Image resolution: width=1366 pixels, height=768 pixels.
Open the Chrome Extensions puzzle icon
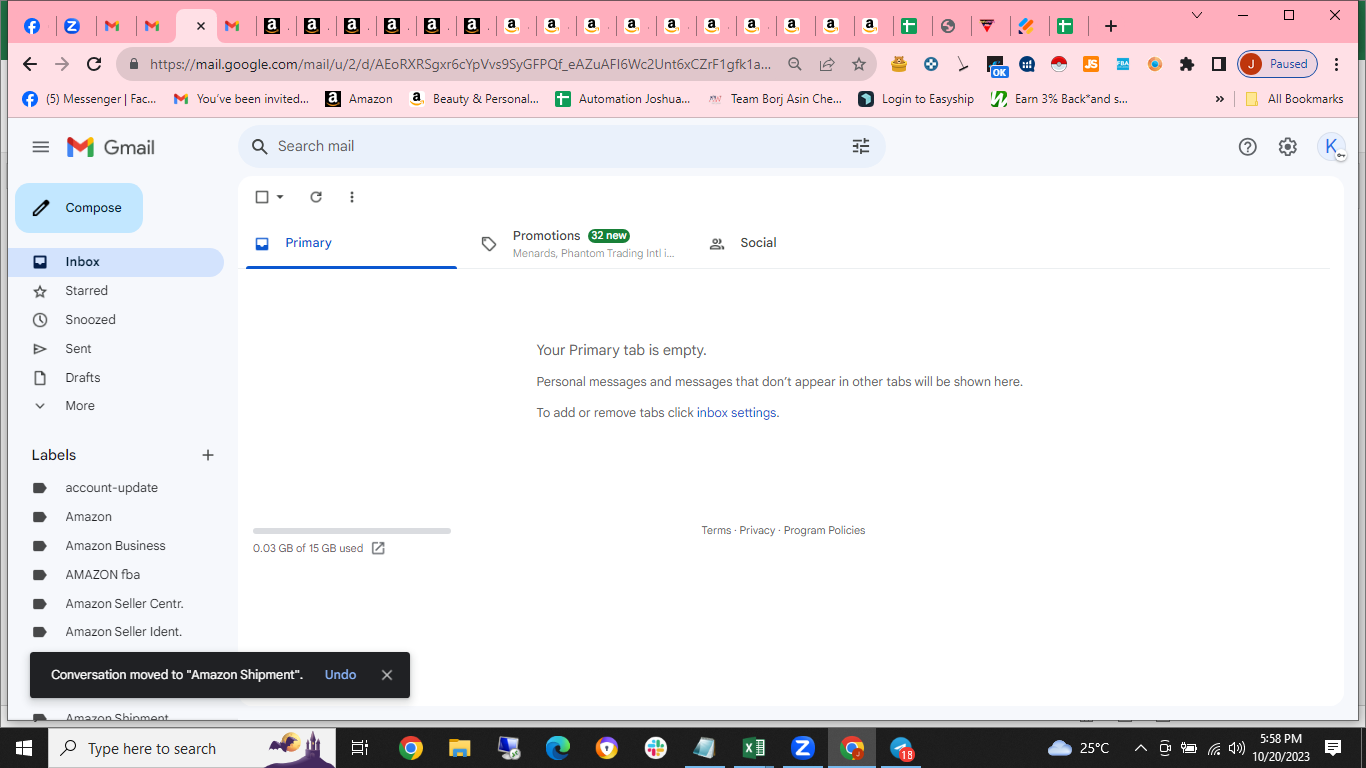click(x=1187, y=64)
